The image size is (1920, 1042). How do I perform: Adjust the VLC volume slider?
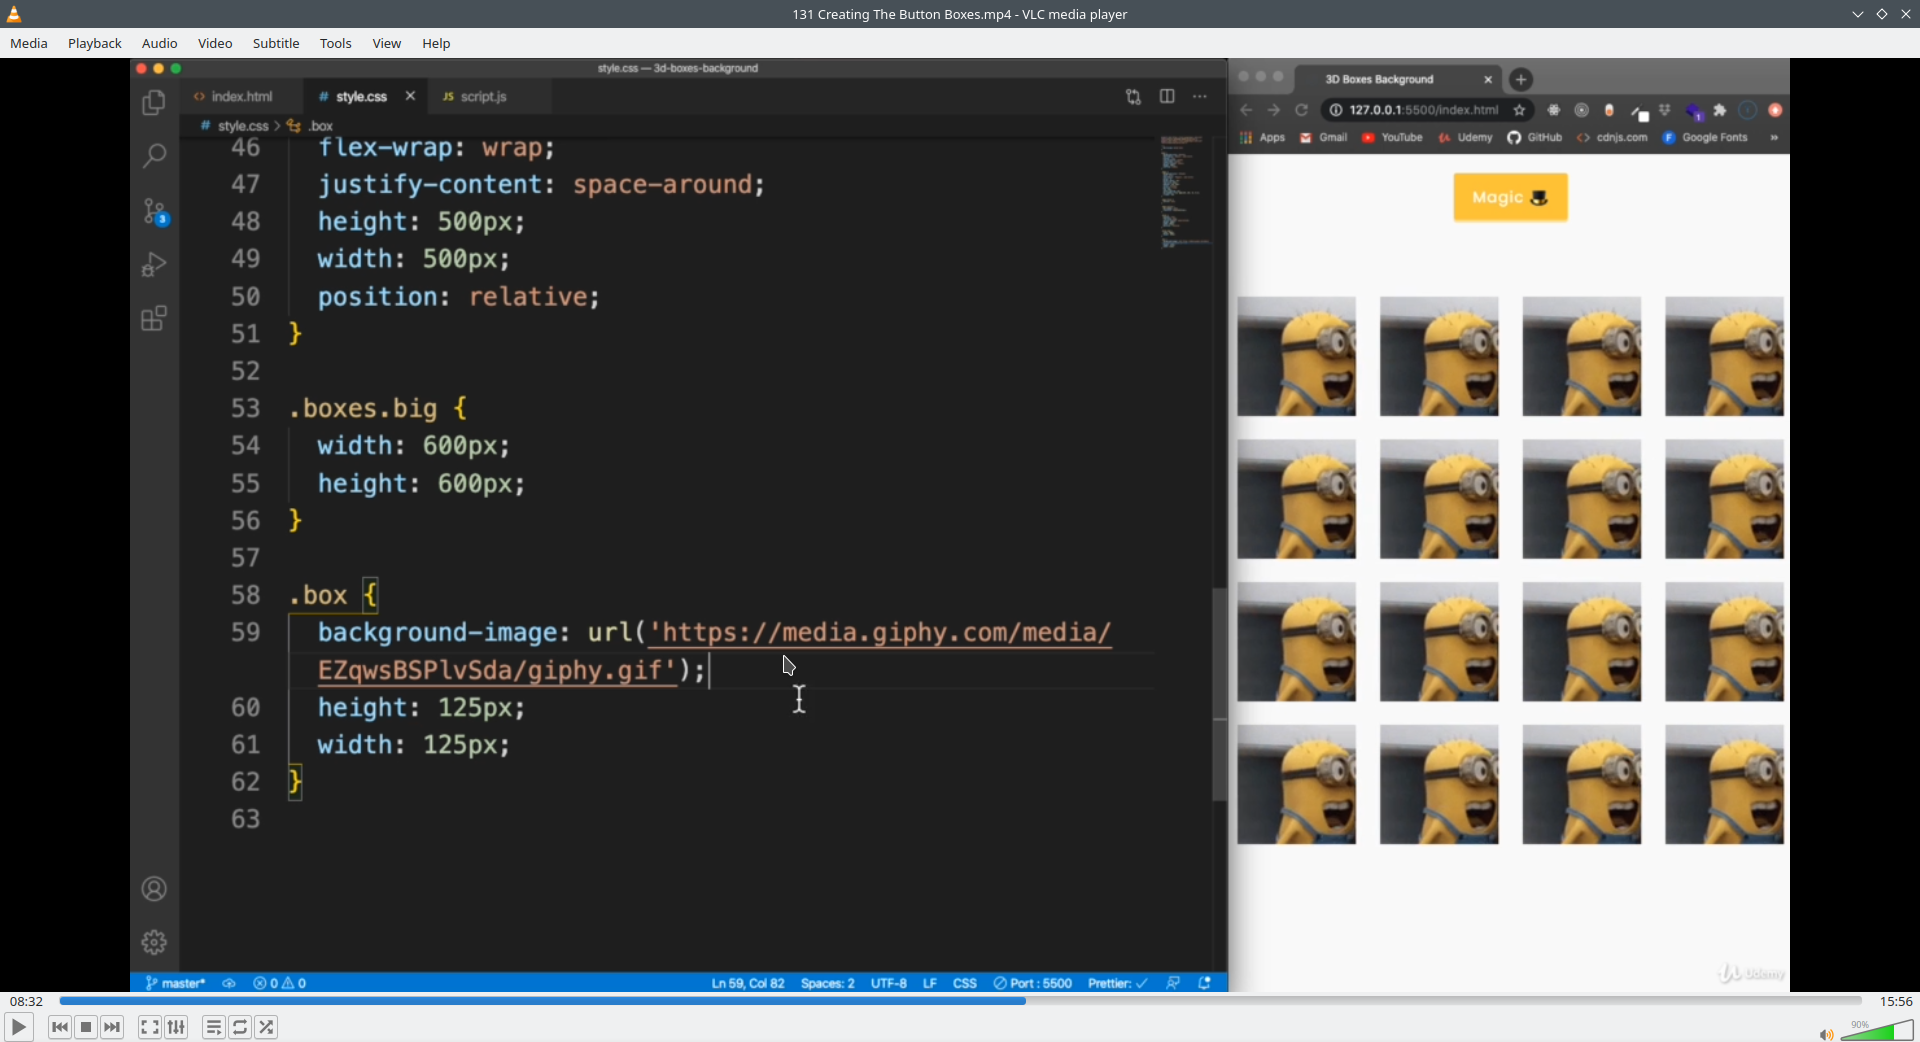click(1877, 1030)
